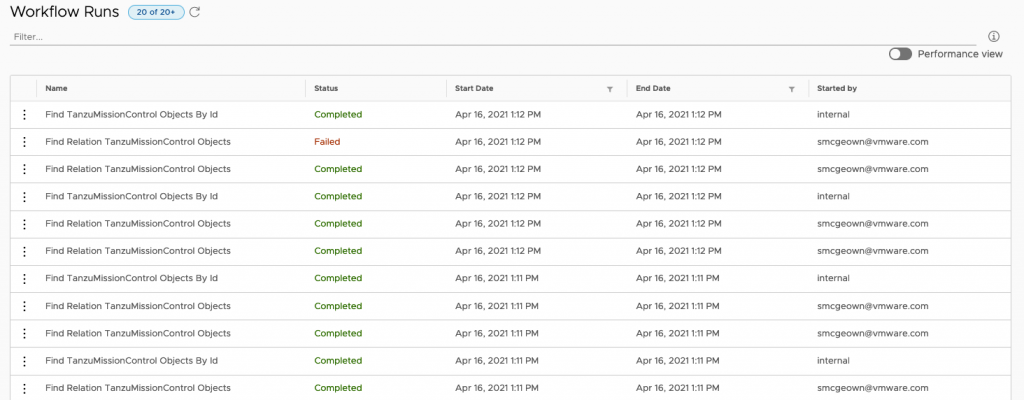Click the End Date column header
Image resolution: width=1024 pixels, height=400 pixels.
click(653, 89)
